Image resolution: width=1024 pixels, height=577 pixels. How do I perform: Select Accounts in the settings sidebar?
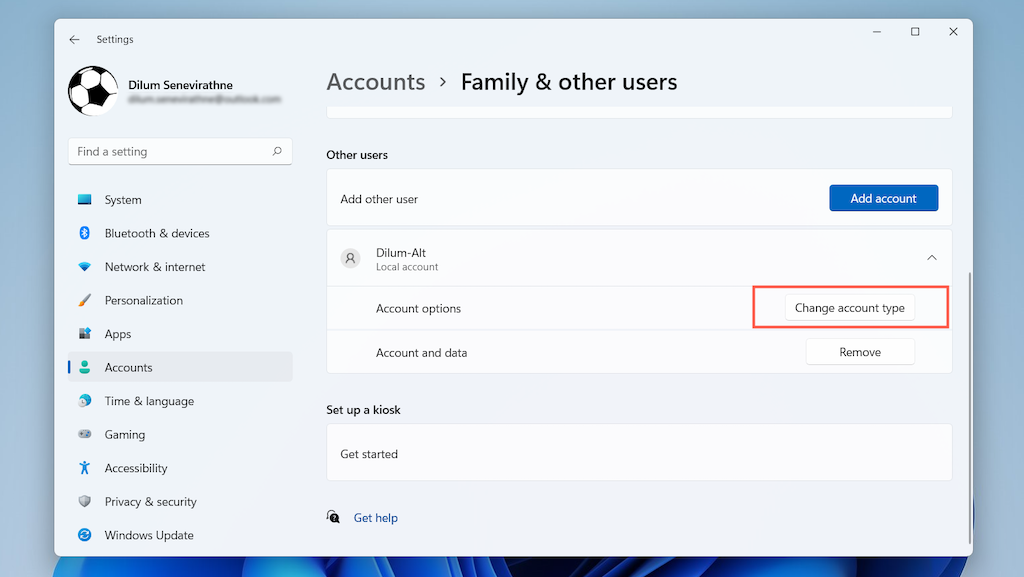pos(128,367)
